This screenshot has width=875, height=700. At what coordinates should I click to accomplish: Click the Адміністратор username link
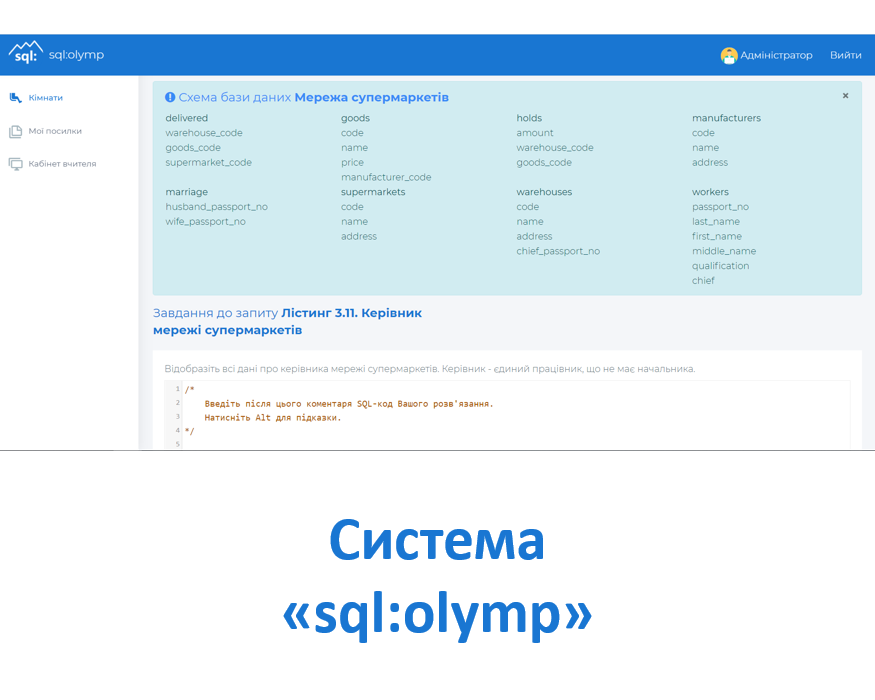point(776,55)
